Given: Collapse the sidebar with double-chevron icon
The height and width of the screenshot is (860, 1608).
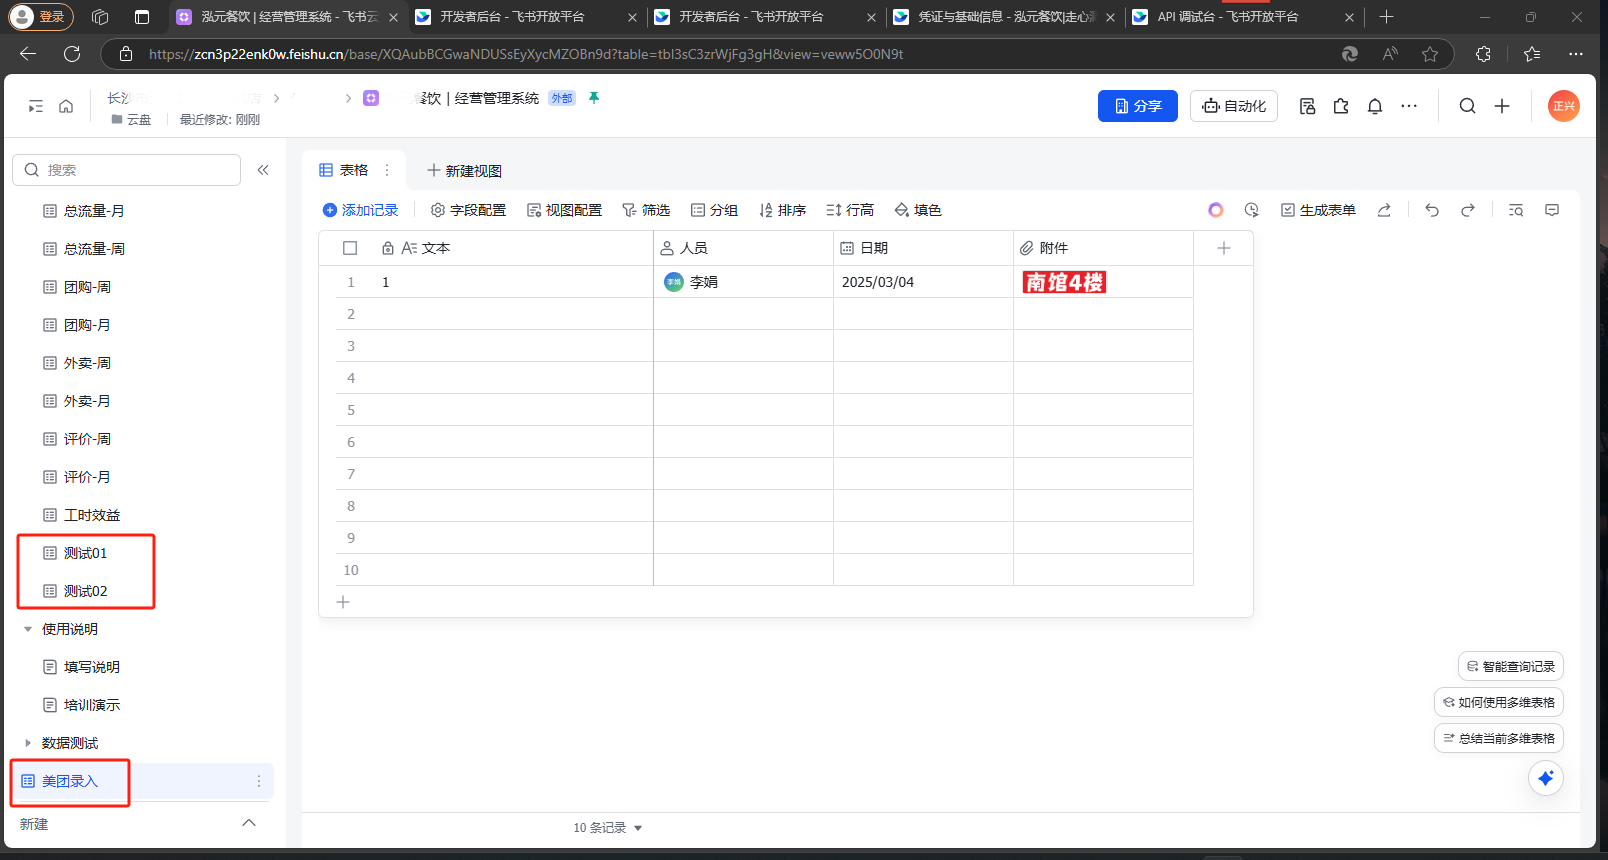Looking at the screenshot, I should (x=263, y=170).
